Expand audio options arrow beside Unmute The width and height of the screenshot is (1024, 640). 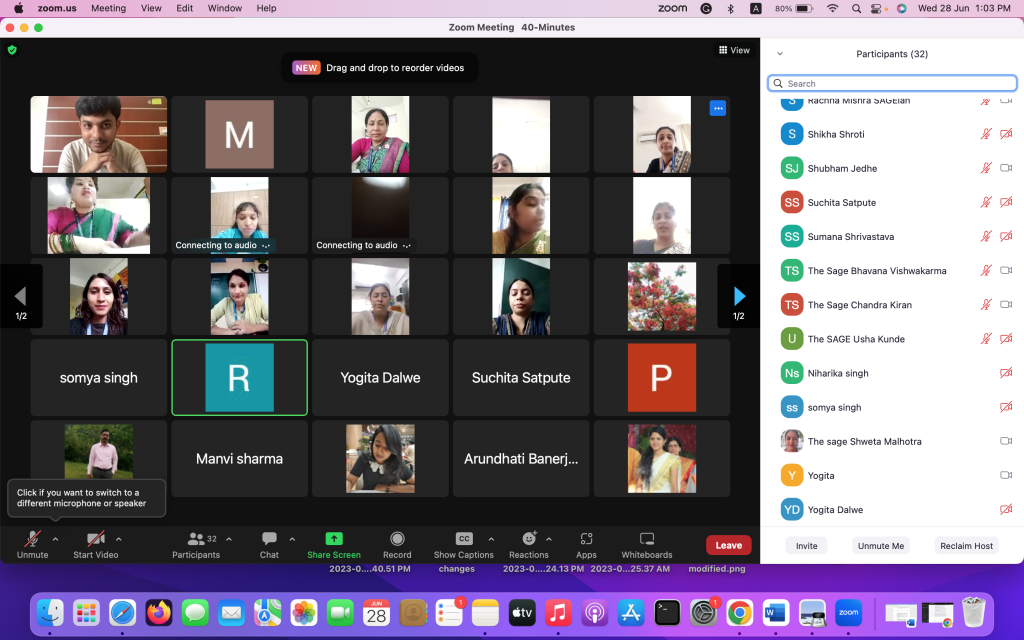55,538
